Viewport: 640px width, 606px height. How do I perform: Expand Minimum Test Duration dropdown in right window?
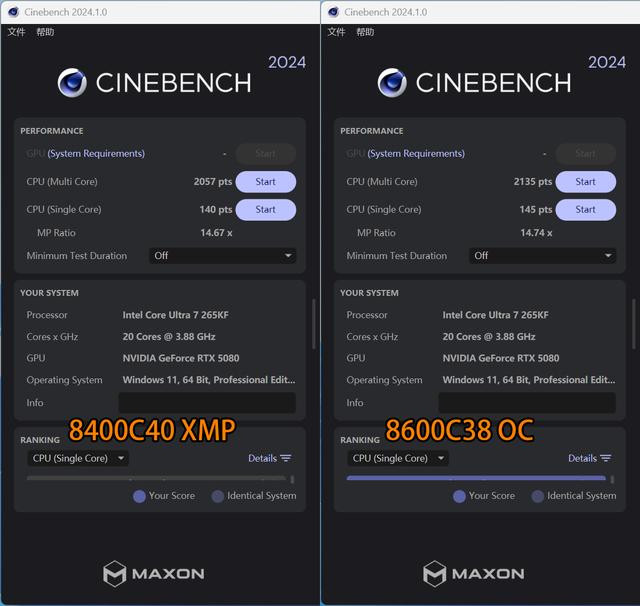click(542, 256)
